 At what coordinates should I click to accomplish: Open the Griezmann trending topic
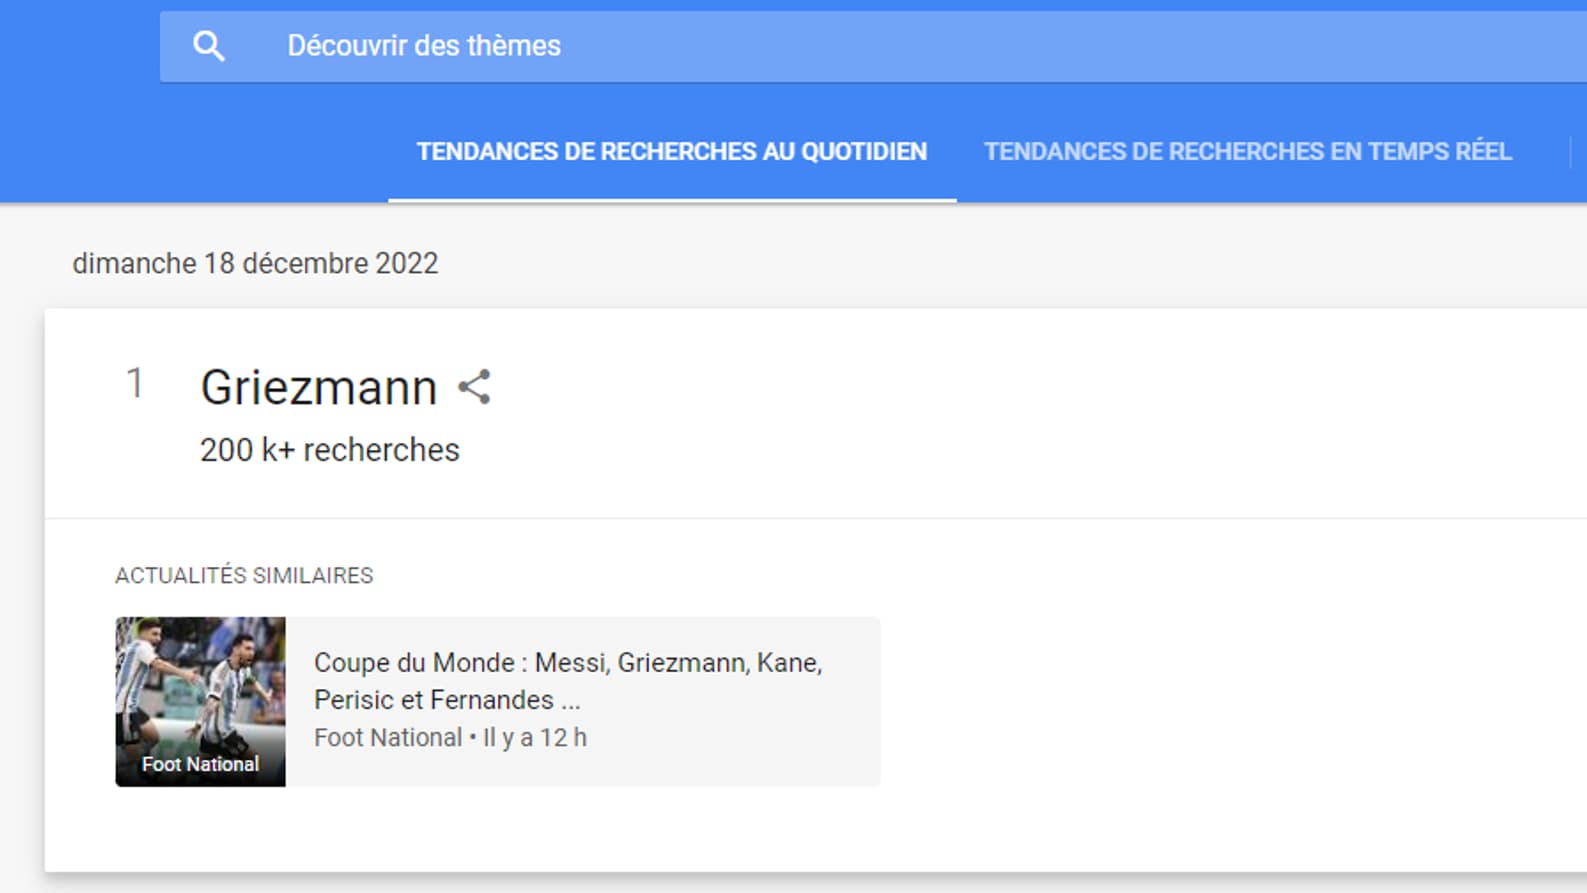pos(318,387)
